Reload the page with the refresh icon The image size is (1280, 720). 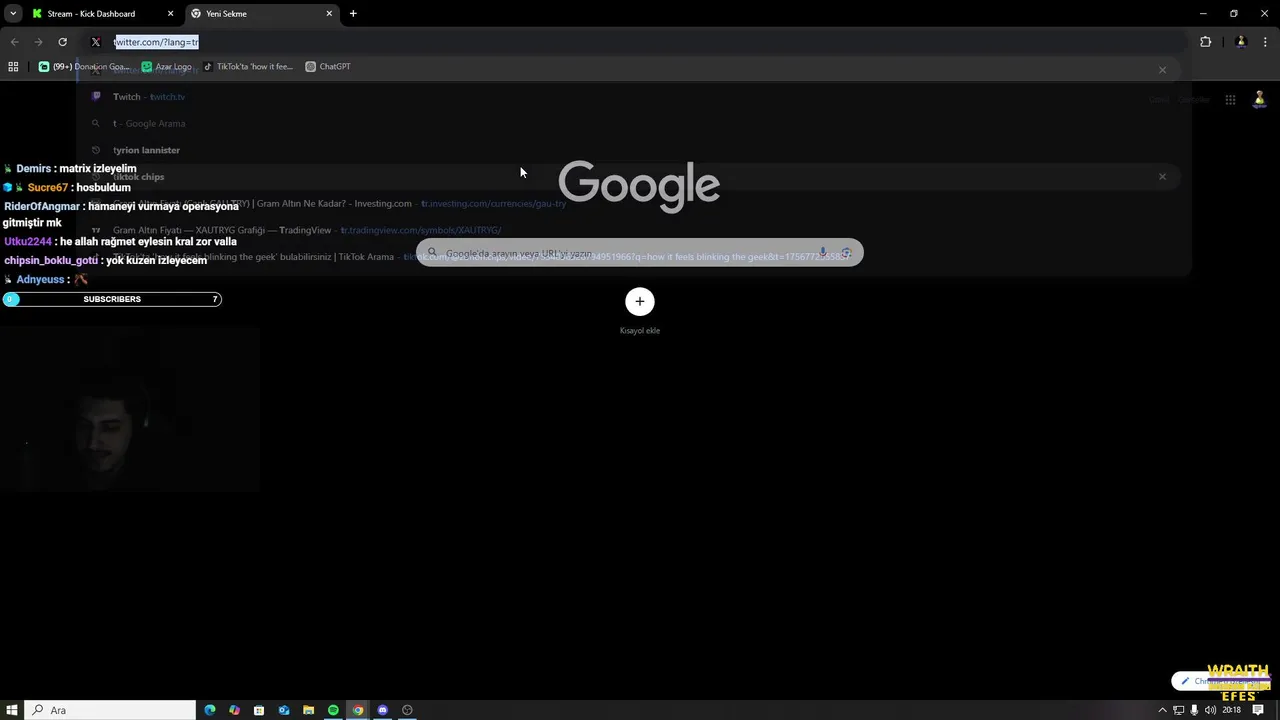point(62,42)
